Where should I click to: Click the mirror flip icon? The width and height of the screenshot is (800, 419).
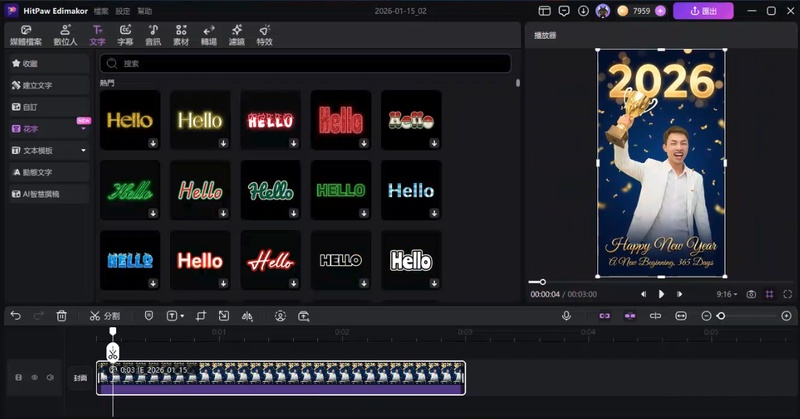(x=247, y=316)
